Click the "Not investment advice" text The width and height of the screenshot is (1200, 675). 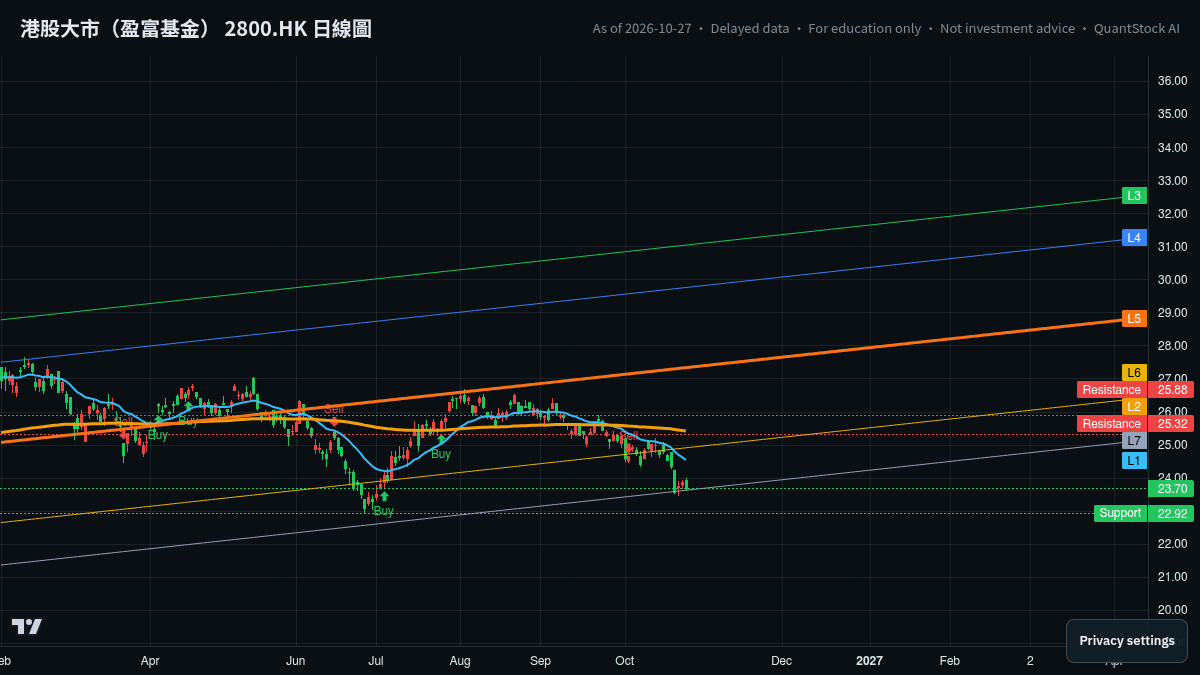(x=1008, y=28)
